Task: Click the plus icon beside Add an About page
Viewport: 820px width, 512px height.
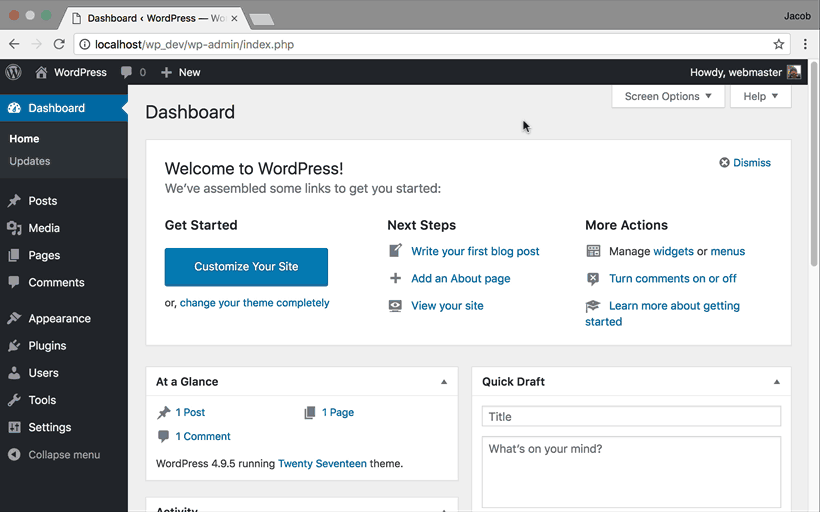Action: click(395, 278)
